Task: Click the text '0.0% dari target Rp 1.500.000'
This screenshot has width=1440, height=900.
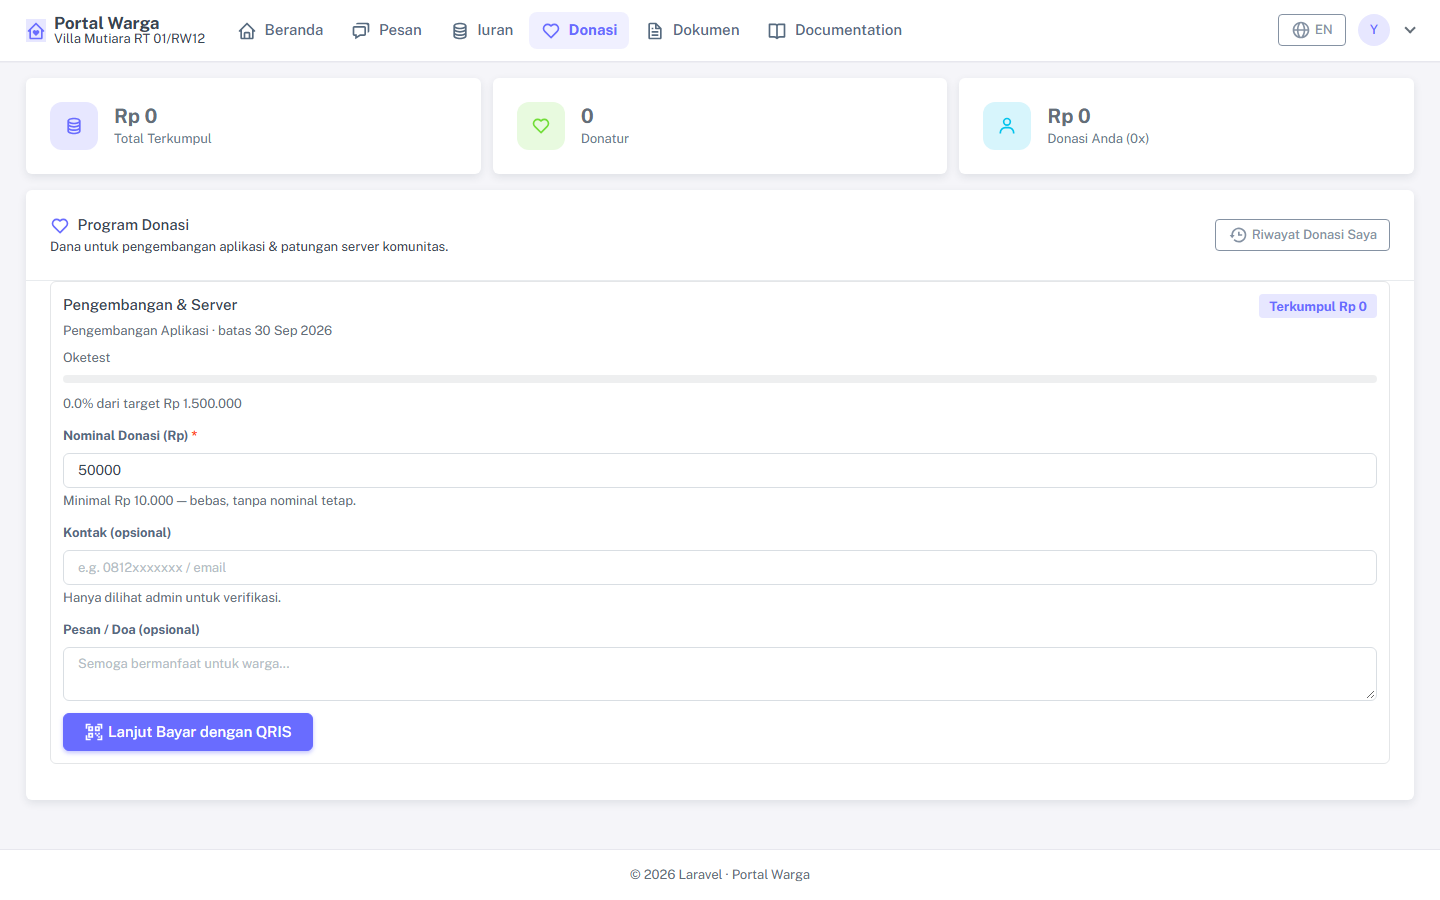Action: pyautogui.click(x=152, y=404)
